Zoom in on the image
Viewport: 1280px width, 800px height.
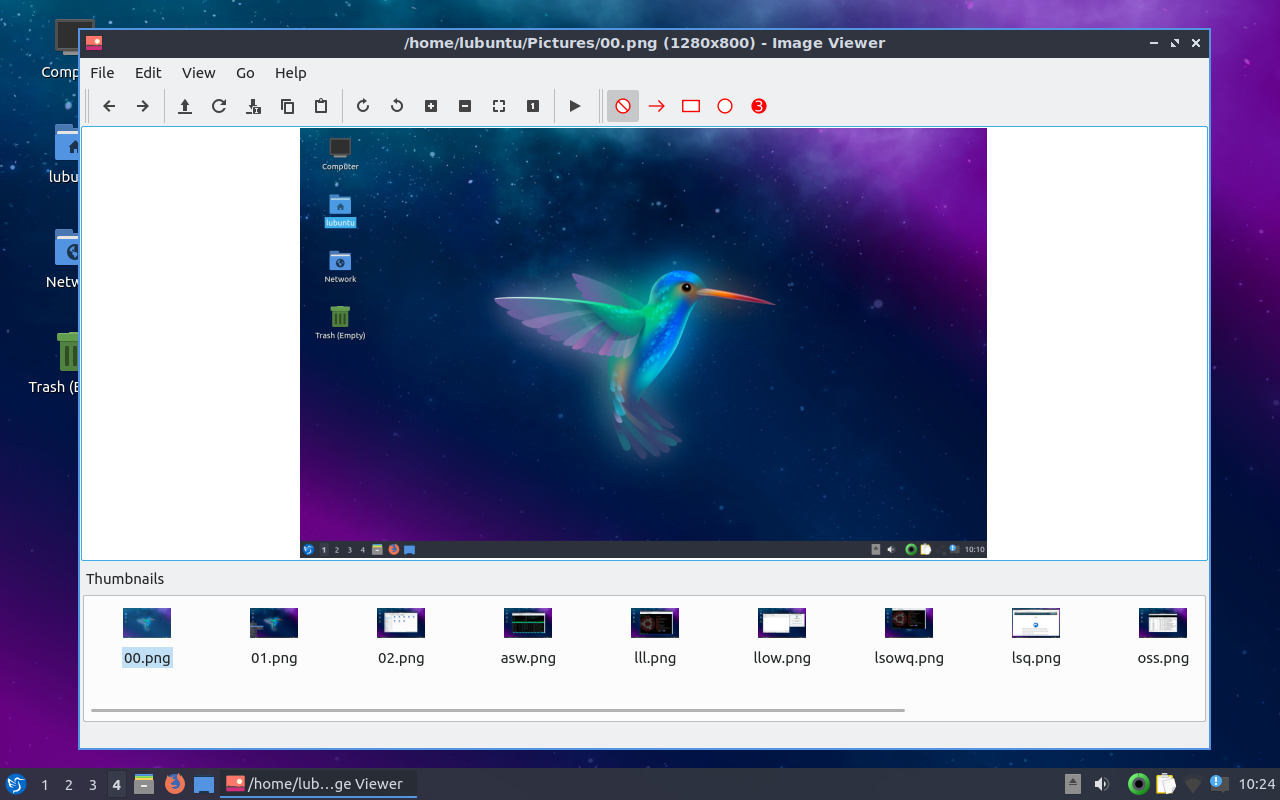[x=431, y=106]
